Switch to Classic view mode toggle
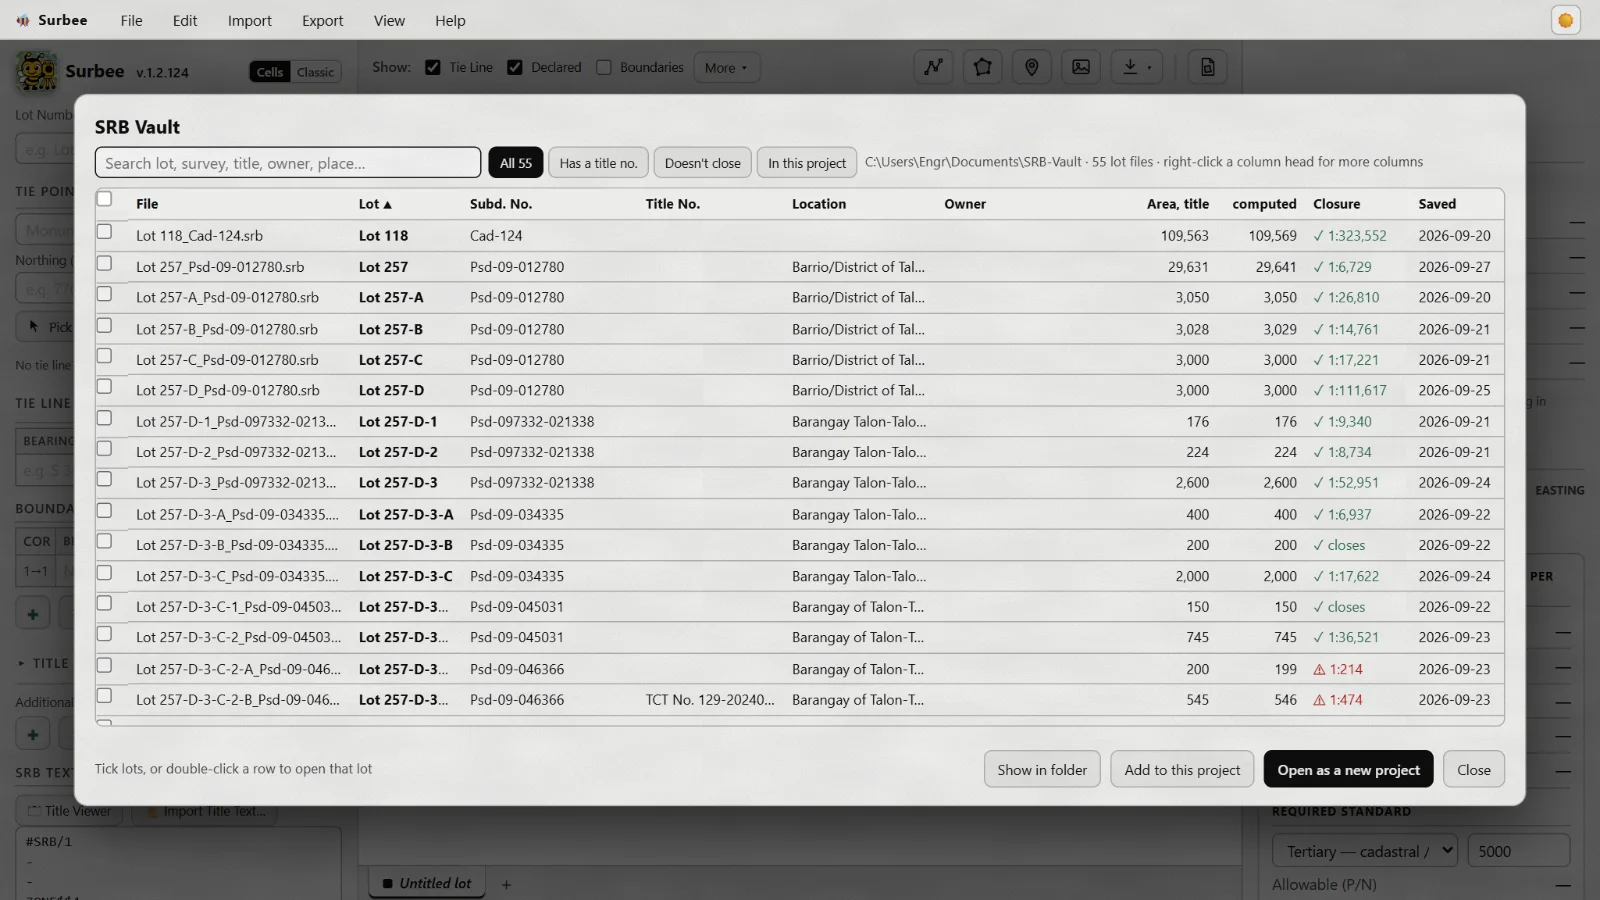Viewport: 1600px width, 900px height. [x=316, y=72]
